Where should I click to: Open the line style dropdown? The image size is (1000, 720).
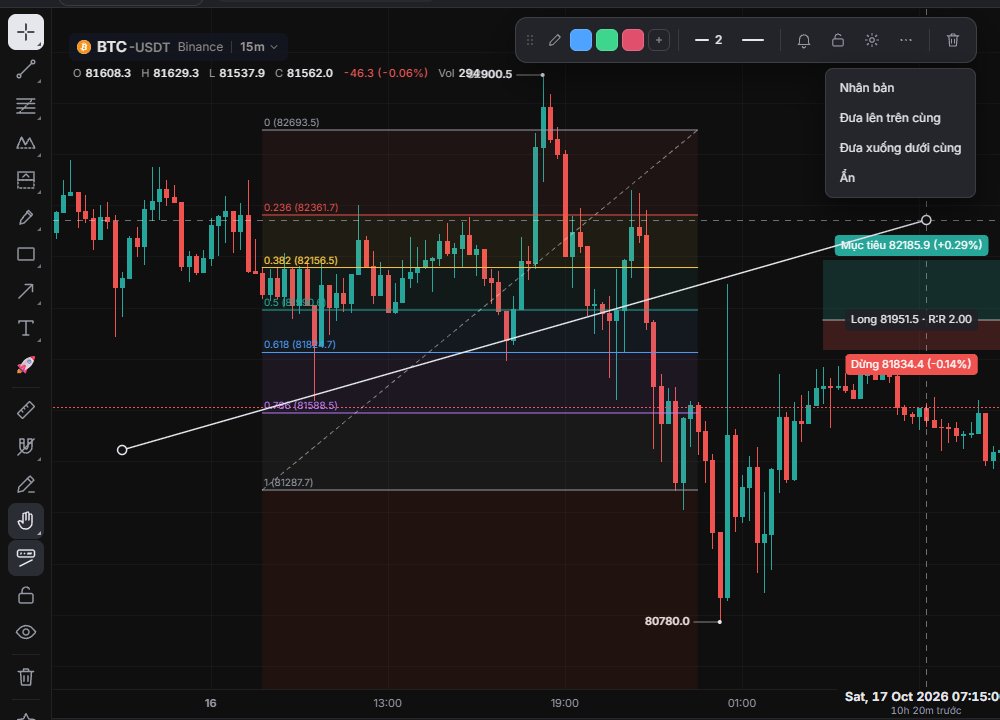pos(753,40)
